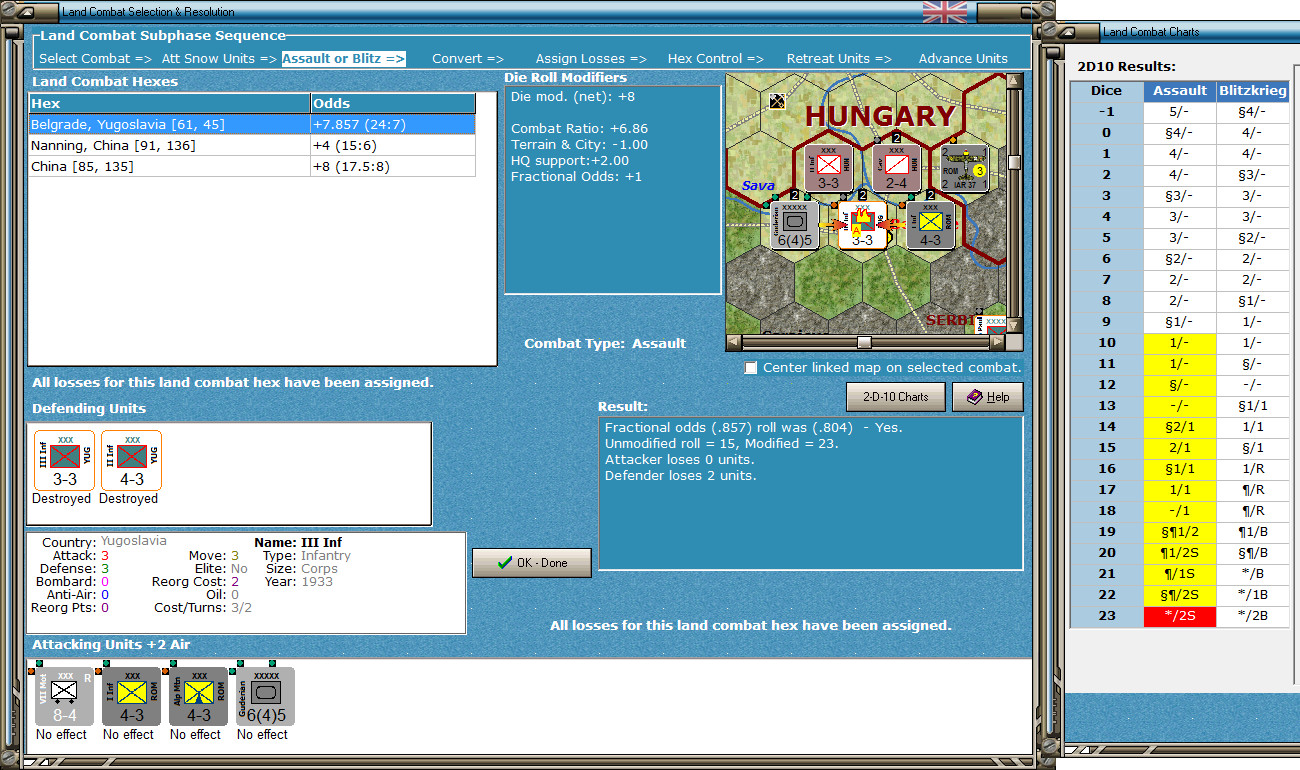The height and width of the screenshot is (770, 1300).
Task: Enable Center linked map on selected combat
Action: click(x=751, y=368)
